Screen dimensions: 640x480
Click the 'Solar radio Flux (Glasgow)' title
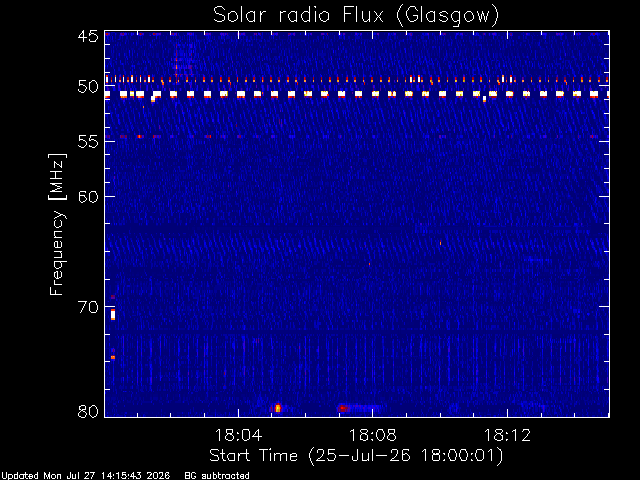(x=356, y=16)
